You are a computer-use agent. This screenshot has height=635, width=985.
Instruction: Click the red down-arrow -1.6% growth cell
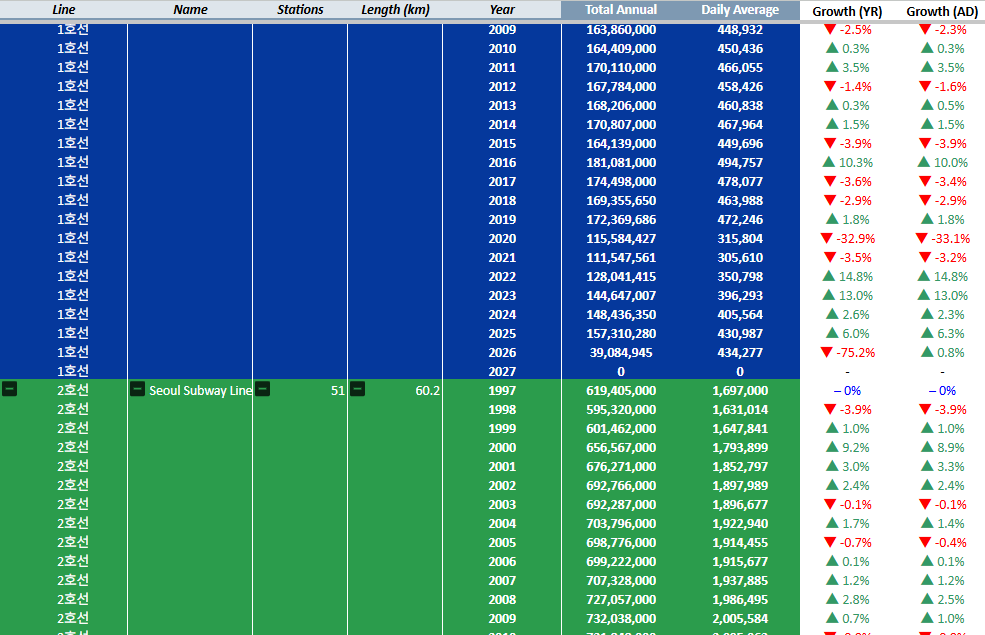[942, 87]
